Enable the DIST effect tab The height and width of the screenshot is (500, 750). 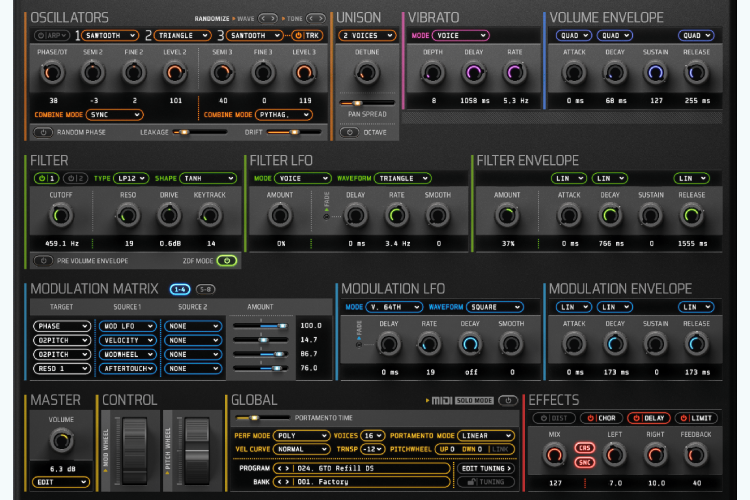(x=554, y=418)
